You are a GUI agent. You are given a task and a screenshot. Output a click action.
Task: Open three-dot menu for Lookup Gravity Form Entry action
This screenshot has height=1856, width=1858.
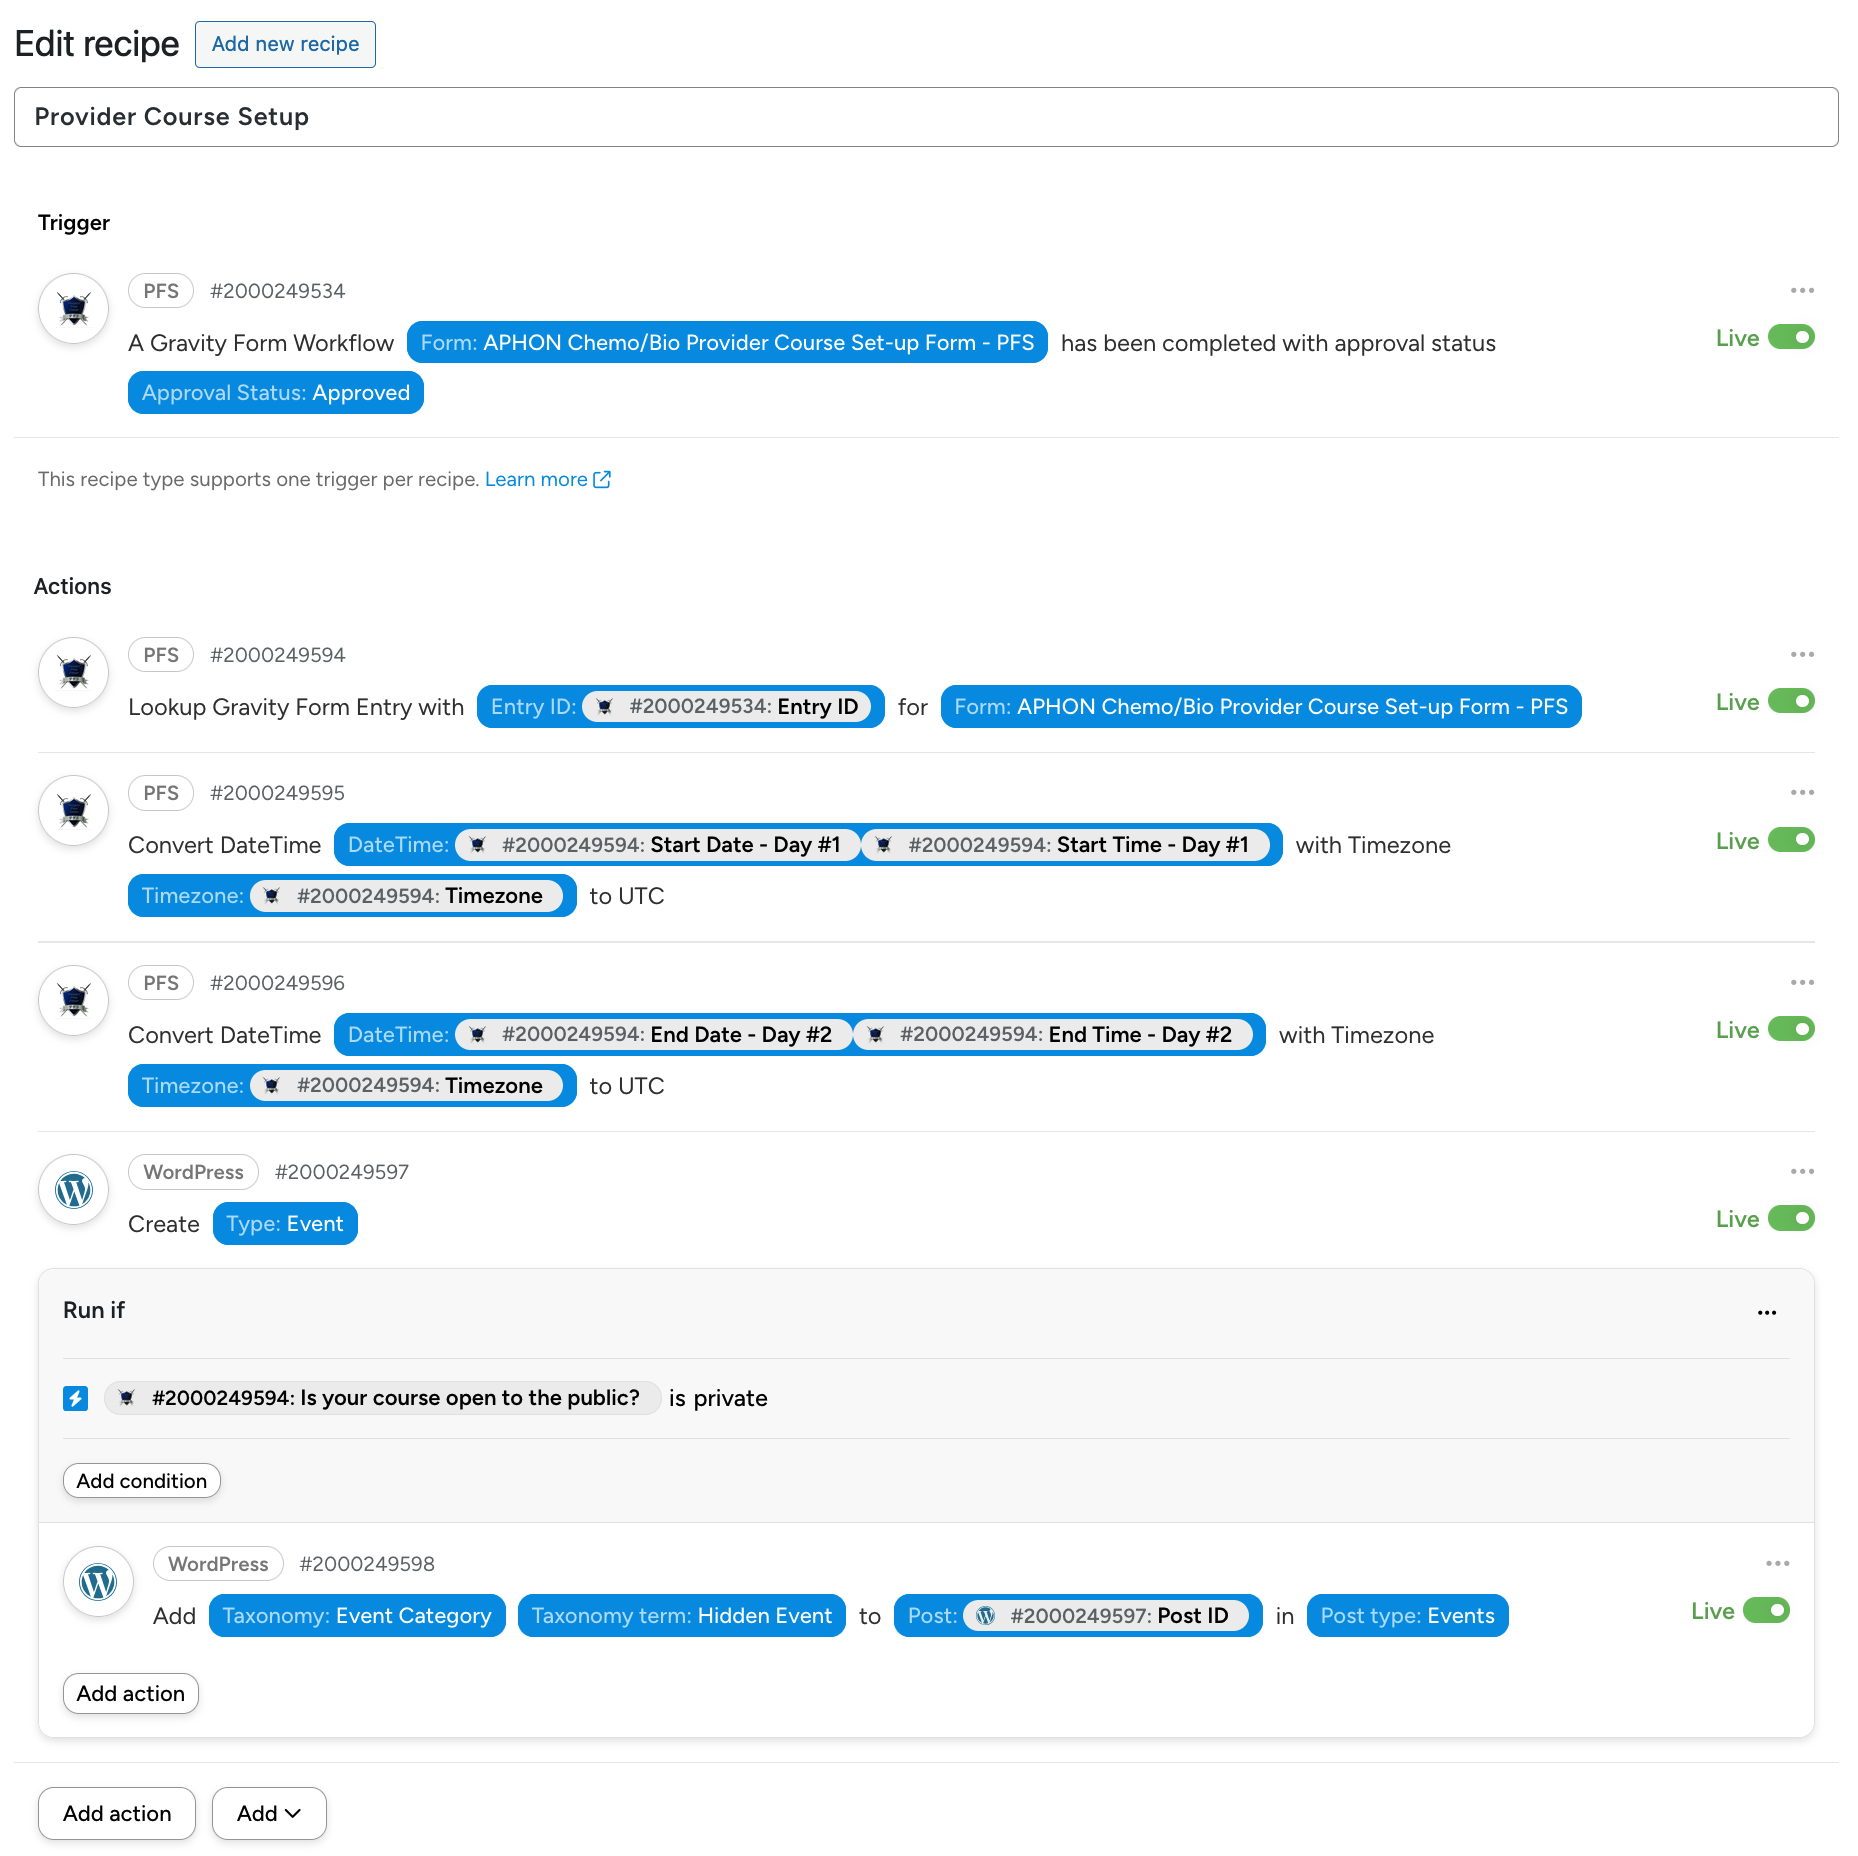click(x=1802, y=655)
